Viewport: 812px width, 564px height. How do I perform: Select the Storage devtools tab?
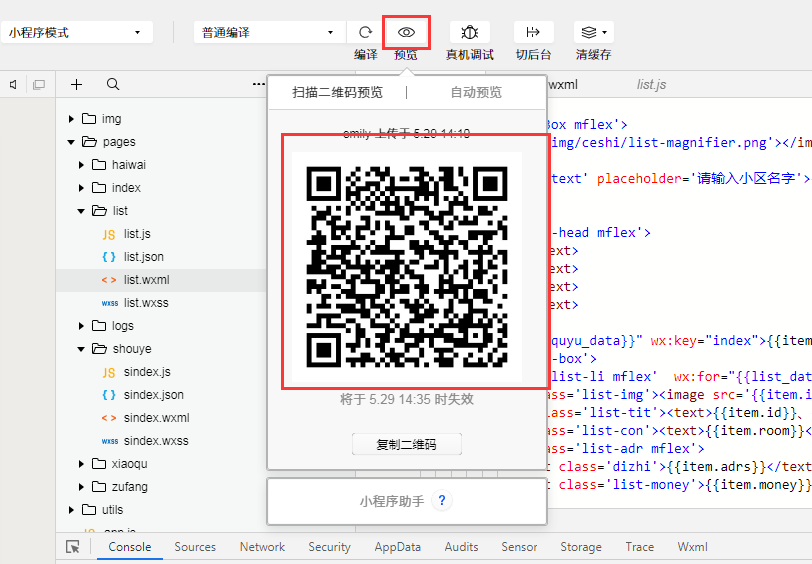pos(581,547)
